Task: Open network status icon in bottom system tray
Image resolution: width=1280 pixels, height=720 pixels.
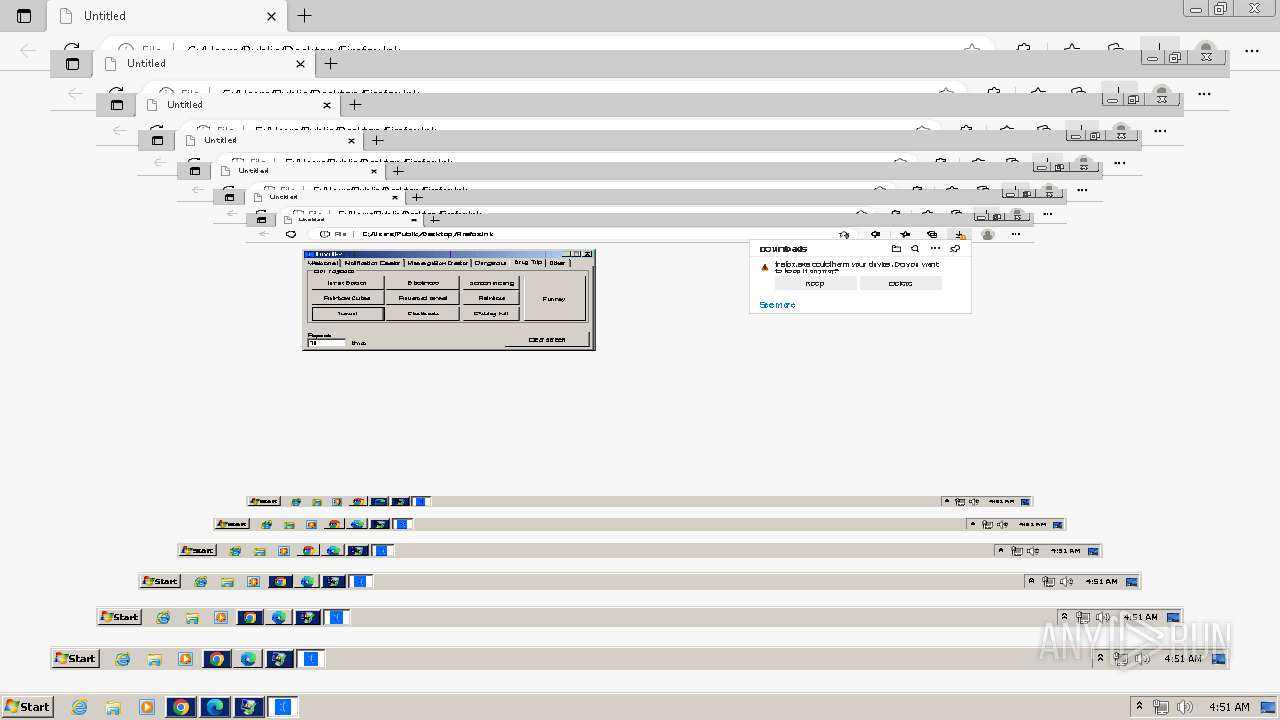Action: (x=1161, y=706)
